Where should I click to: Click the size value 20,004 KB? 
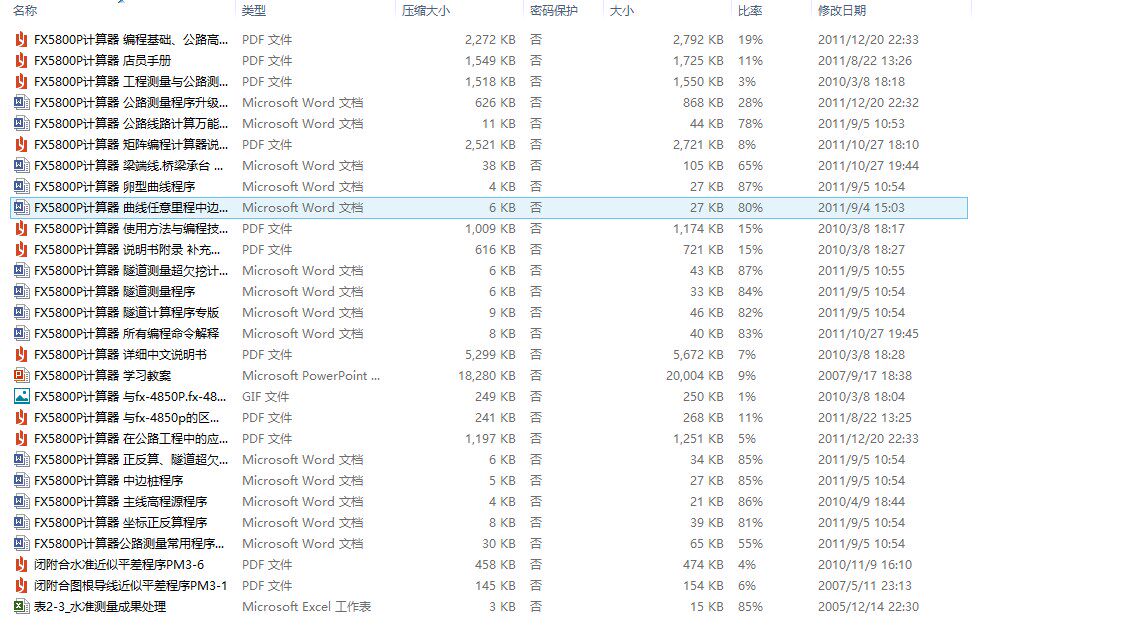tap(694, 376)
